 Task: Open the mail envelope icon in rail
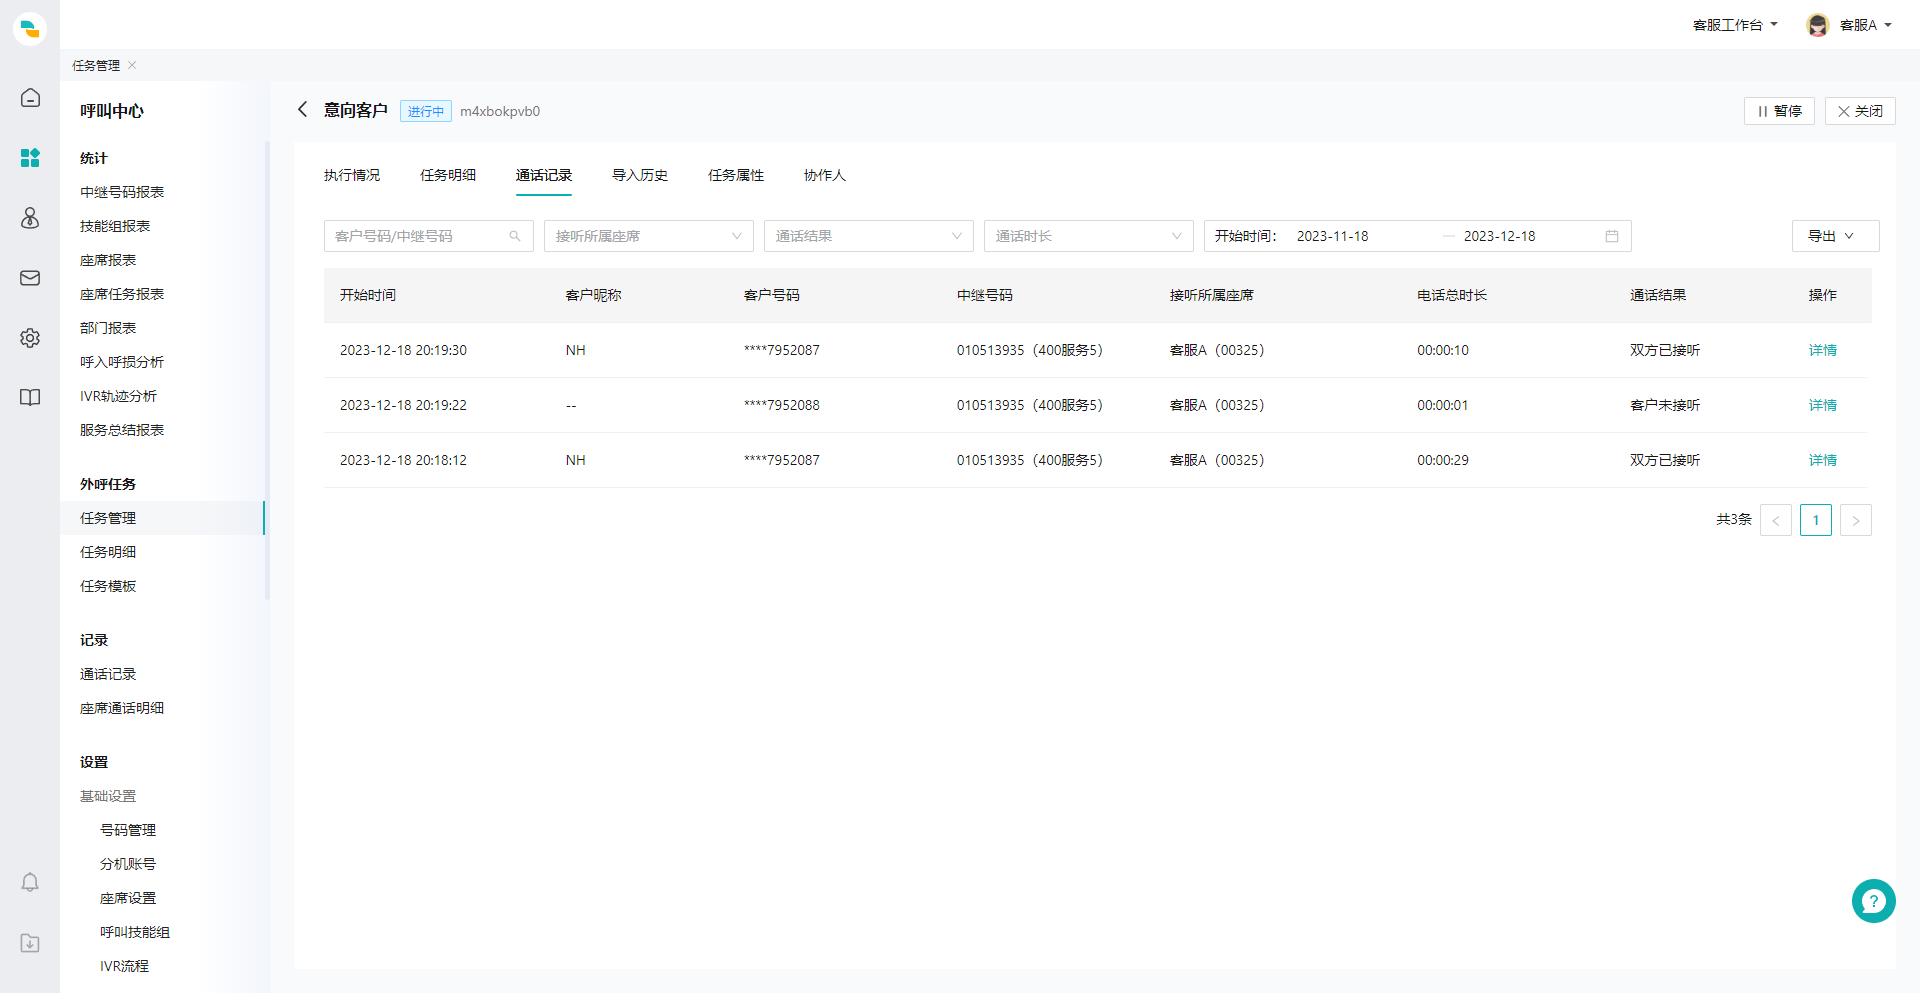(x=30, y=278)
